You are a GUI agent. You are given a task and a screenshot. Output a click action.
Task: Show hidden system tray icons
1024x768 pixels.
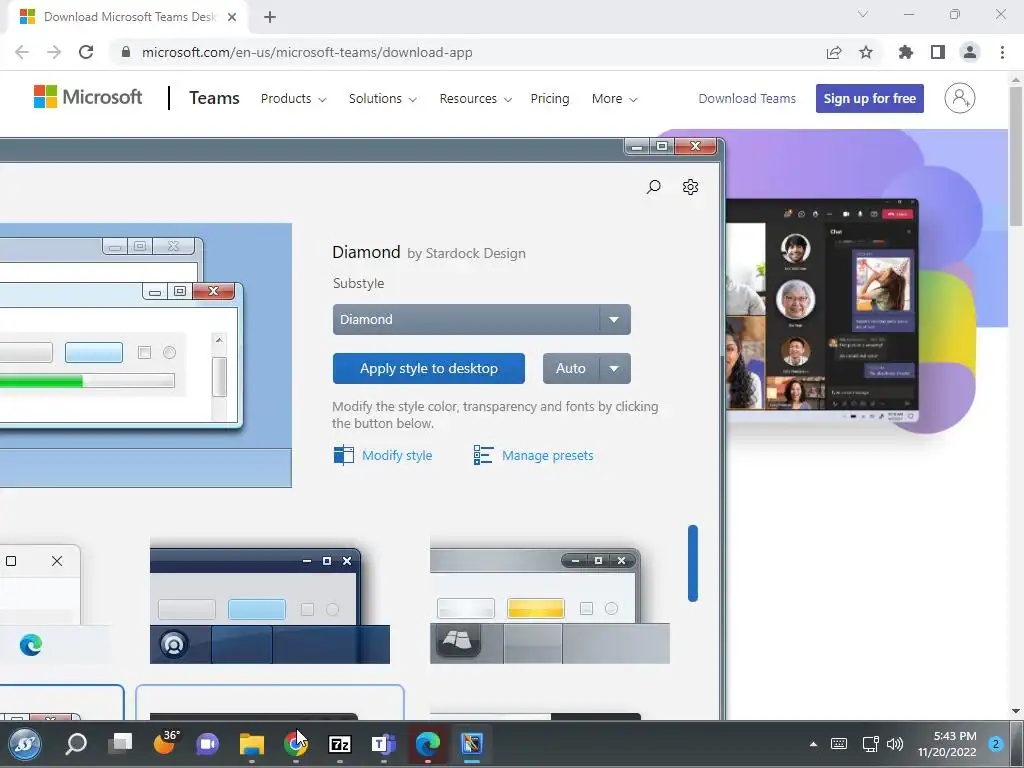pos(813,744)
